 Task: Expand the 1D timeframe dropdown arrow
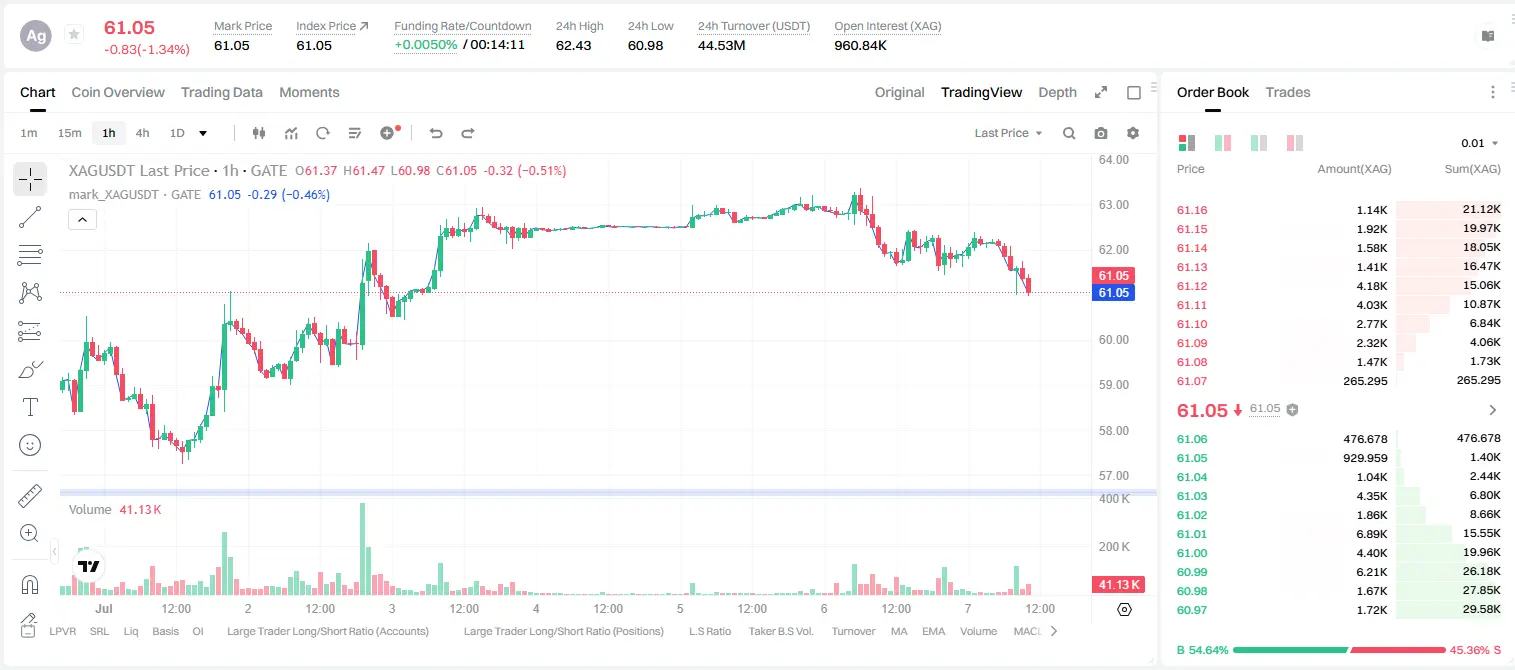(x=203, y=133)
